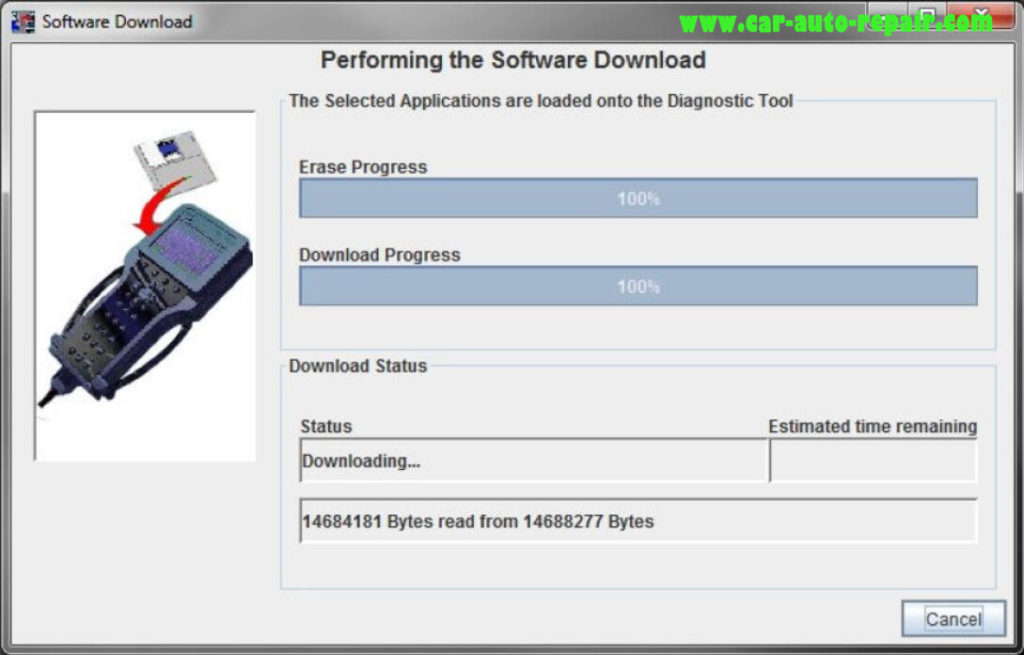Click the Cancel button

point(953,618)
